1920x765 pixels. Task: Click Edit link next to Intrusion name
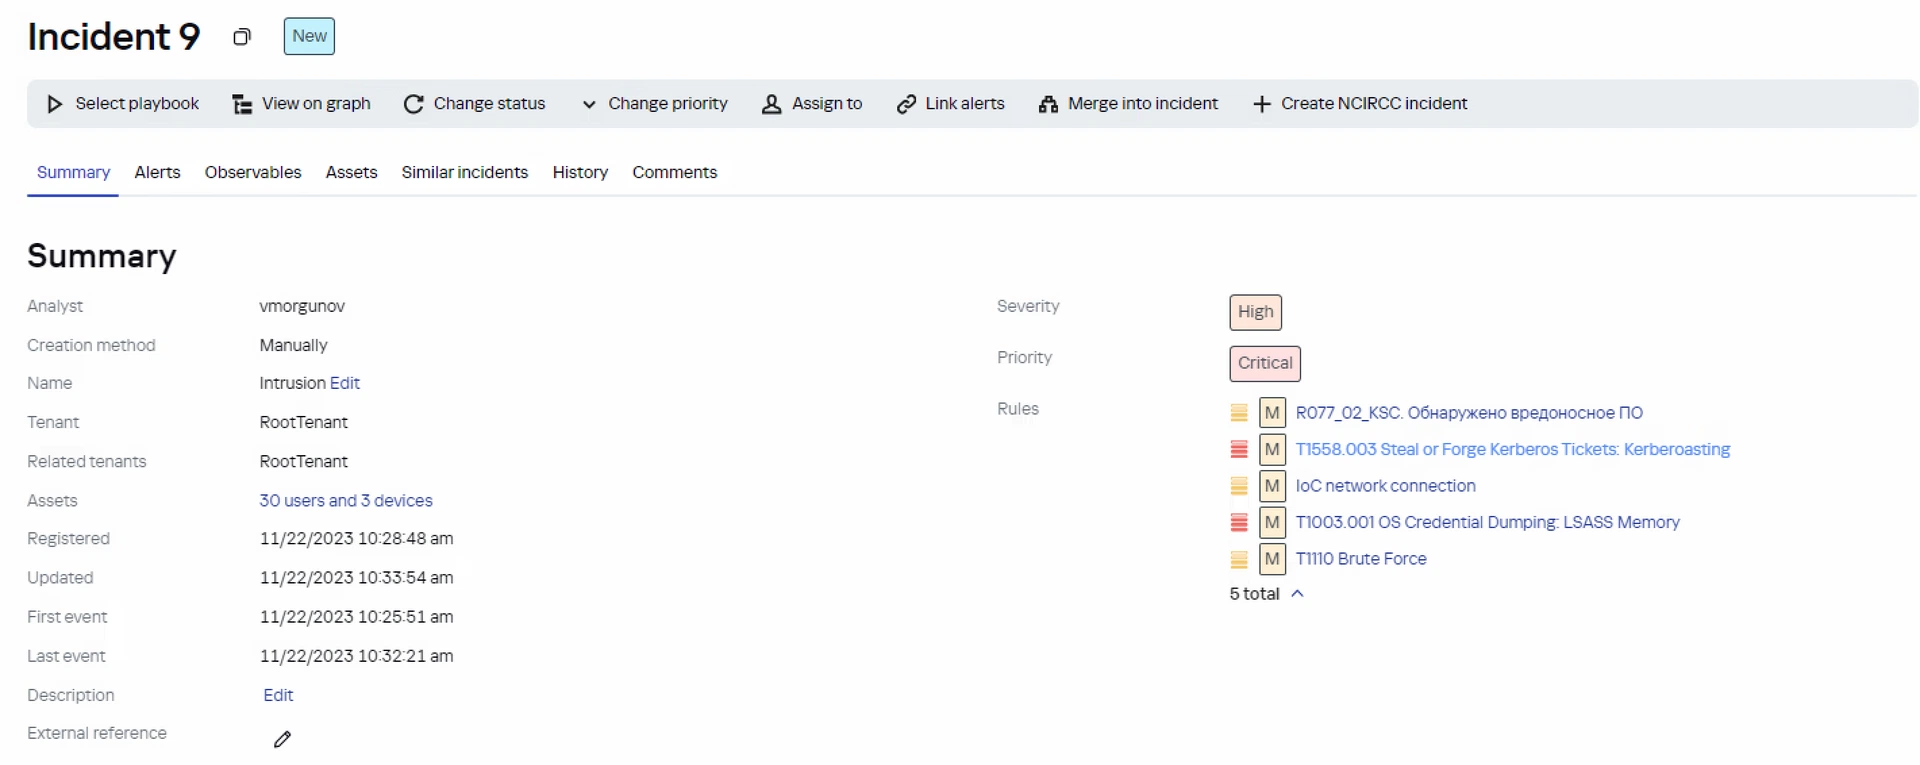[x=345, y=383]
